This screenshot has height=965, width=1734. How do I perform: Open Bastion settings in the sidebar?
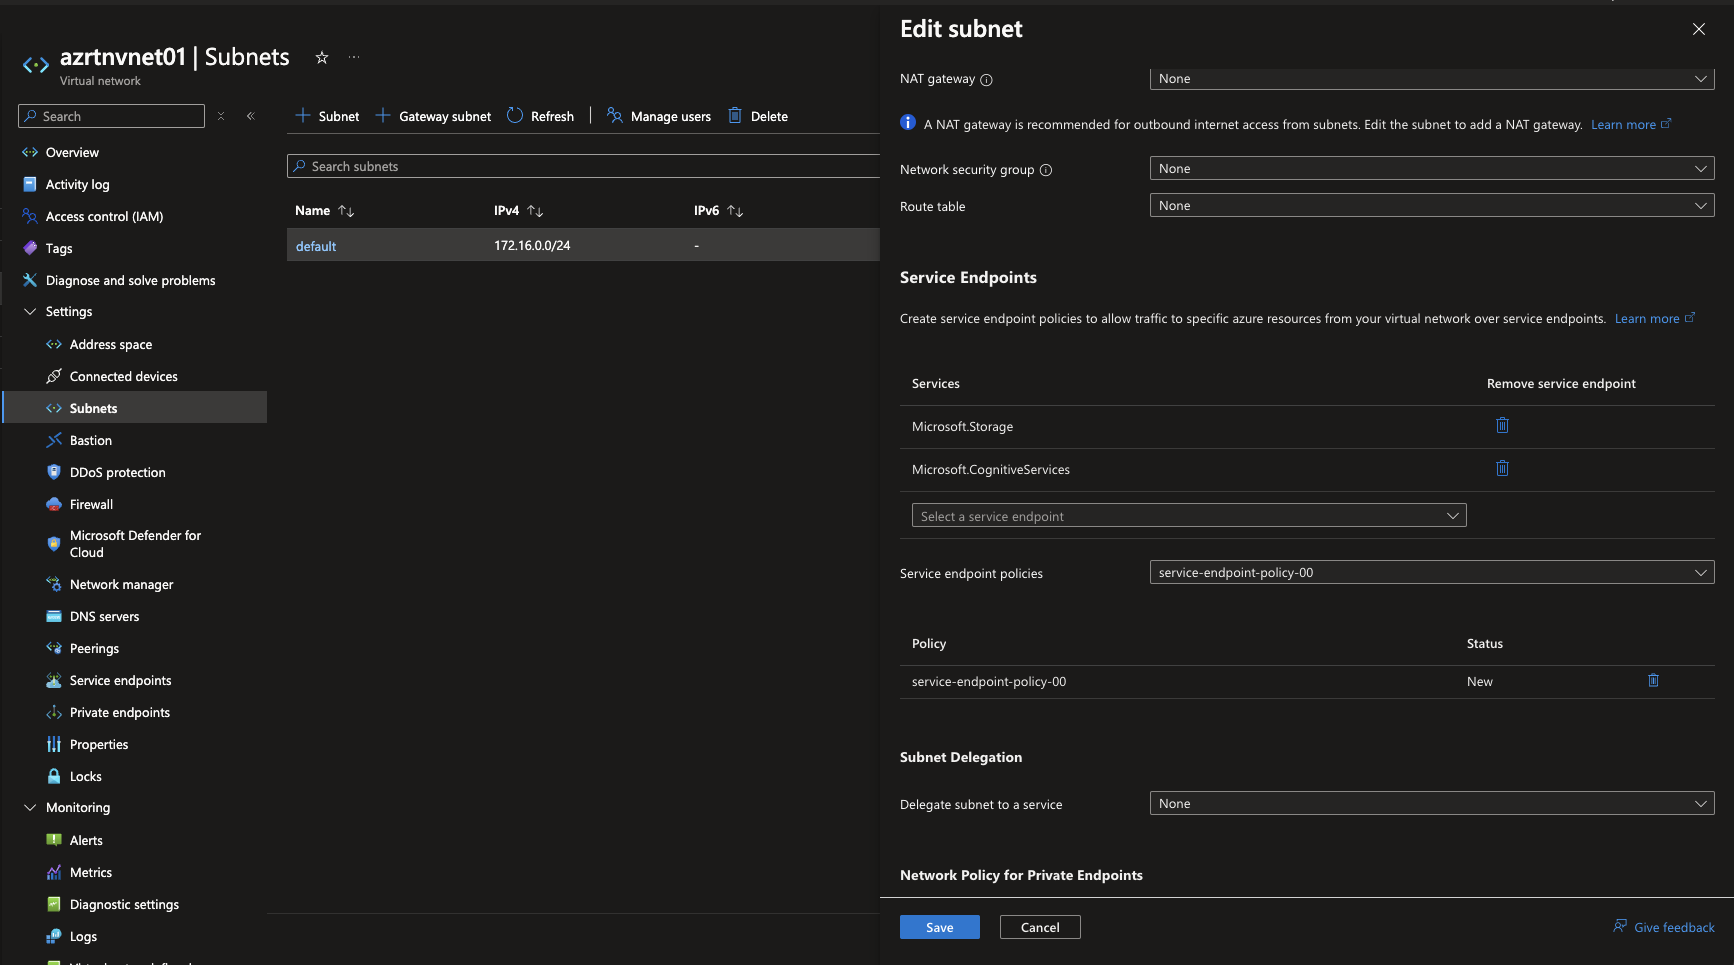click(x=90, y=440)
